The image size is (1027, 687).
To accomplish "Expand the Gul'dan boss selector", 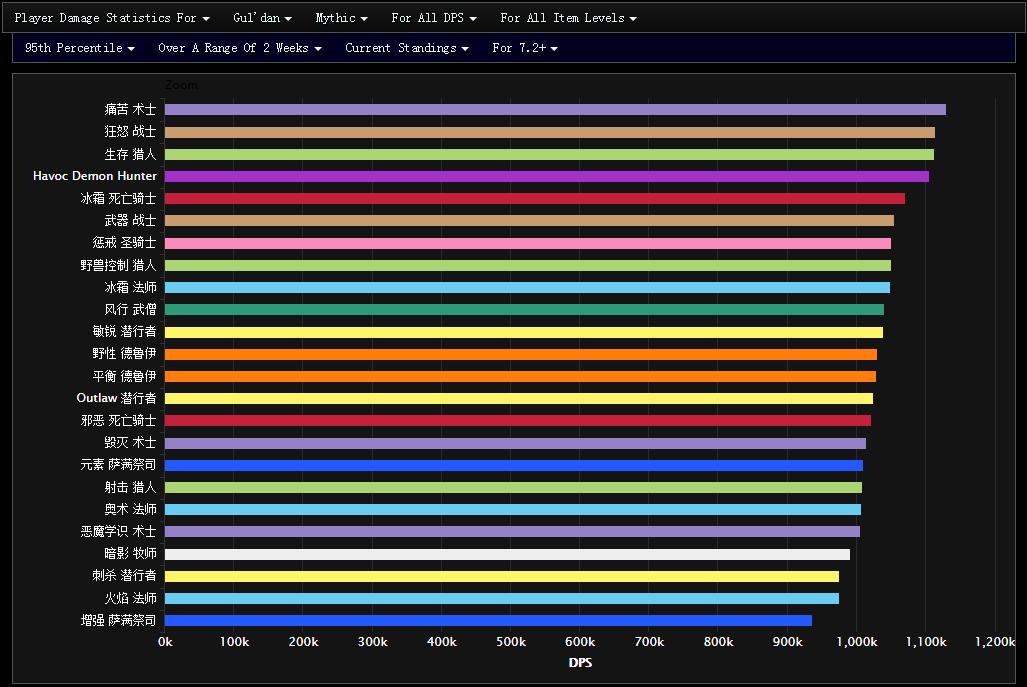I will pos(262,18).
